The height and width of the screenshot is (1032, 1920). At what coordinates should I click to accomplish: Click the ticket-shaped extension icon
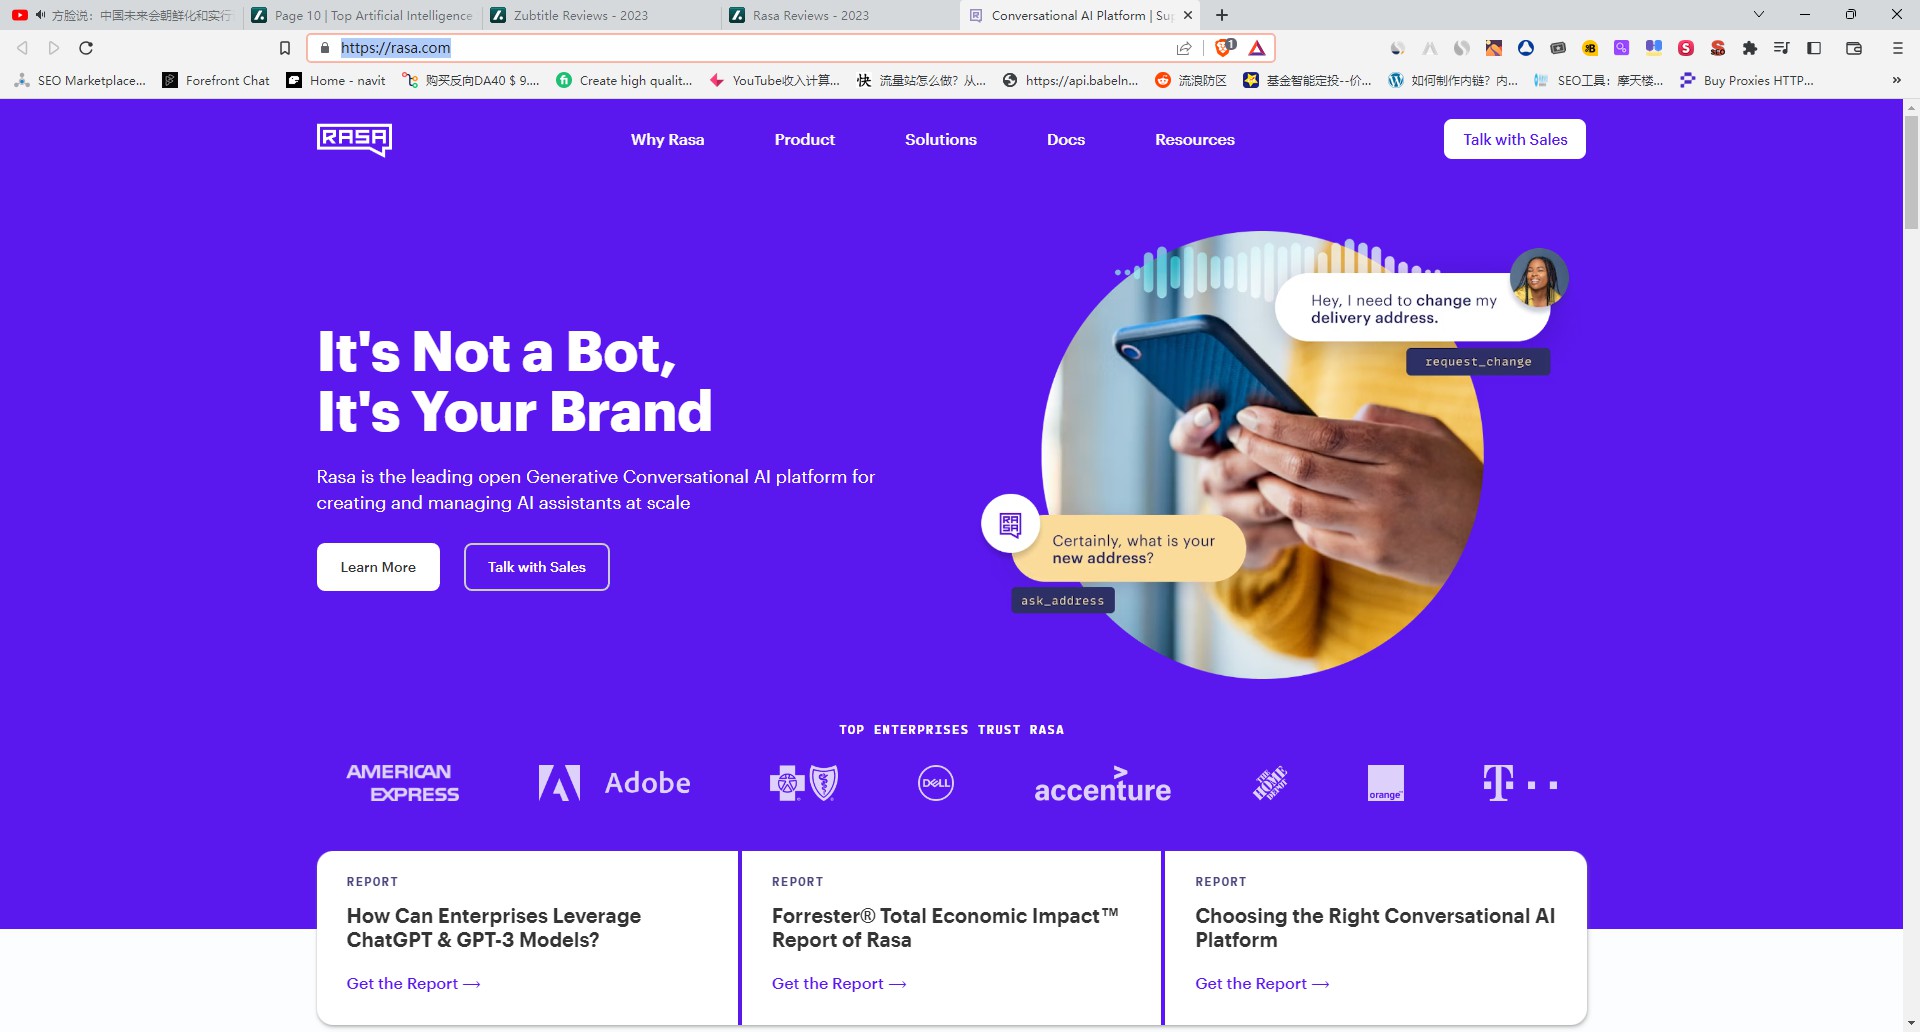click(1558, 48)
